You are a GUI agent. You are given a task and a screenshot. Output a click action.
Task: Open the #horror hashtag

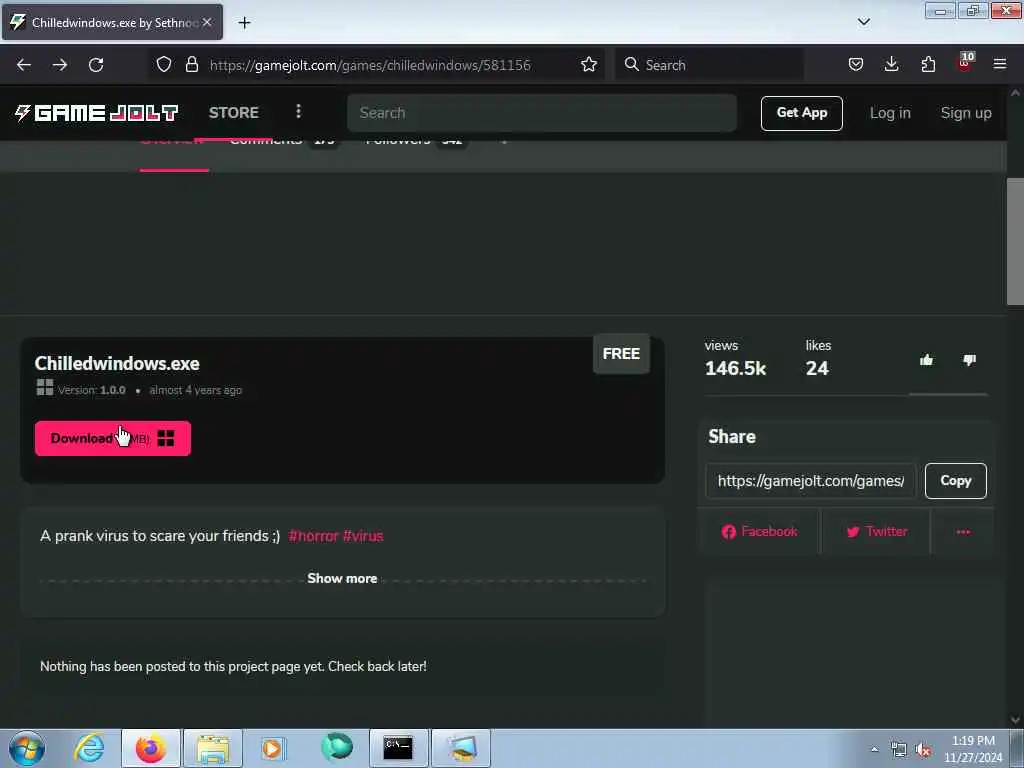(313, 536)
